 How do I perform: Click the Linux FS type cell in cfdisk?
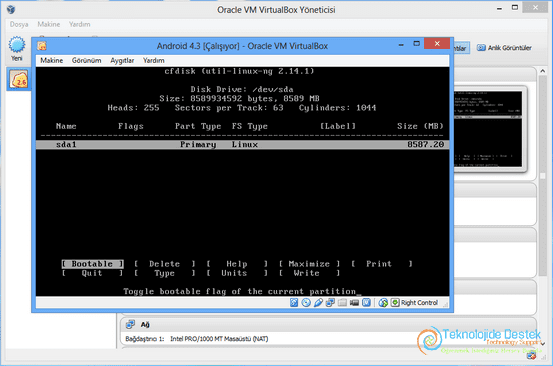(x=244, y=145)
